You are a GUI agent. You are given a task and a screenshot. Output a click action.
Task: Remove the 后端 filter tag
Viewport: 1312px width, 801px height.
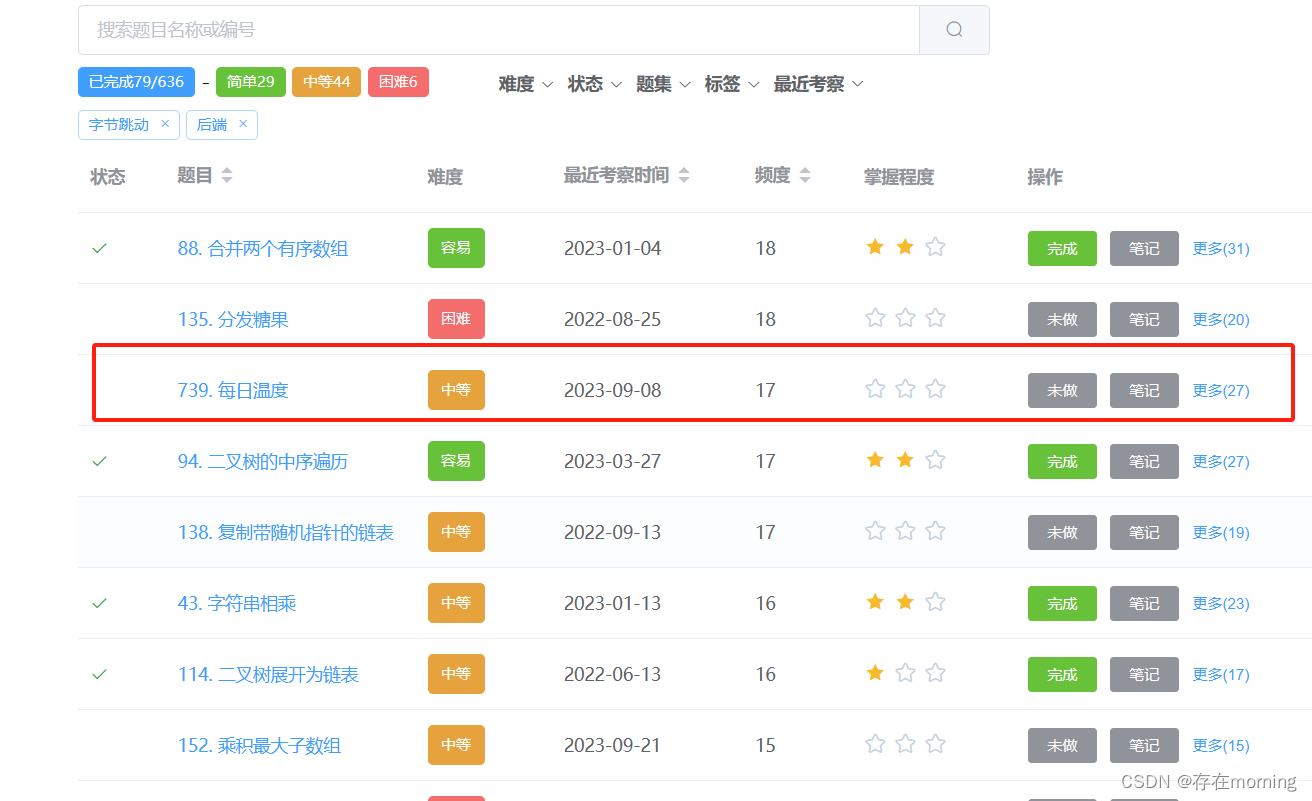(x=243, y=124)
